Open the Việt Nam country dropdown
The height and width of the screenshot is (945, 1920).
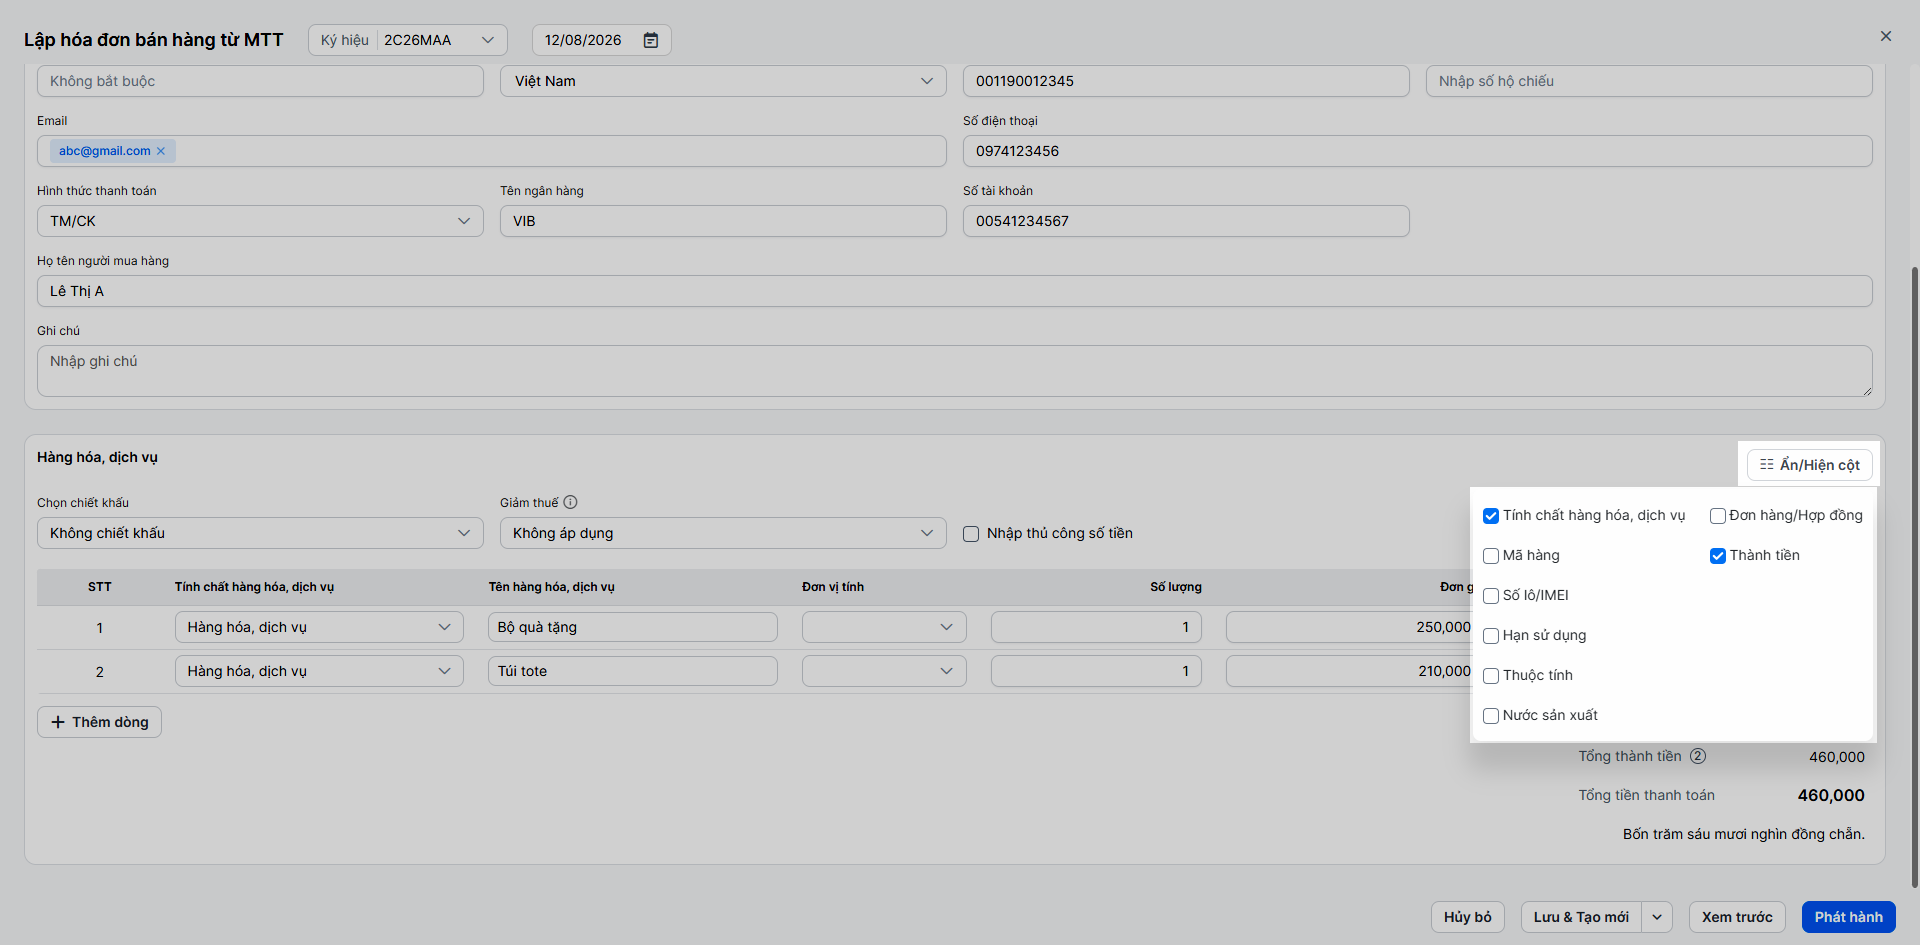point(723,81)
